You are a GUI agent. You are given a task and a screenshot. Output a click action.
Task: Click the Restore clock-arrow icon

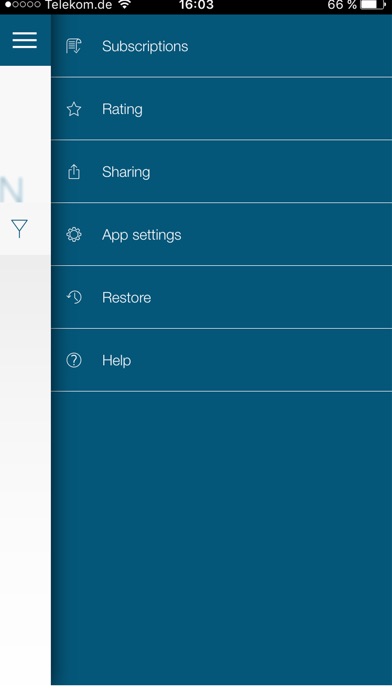pyautogui.click(x=74, y=297)
